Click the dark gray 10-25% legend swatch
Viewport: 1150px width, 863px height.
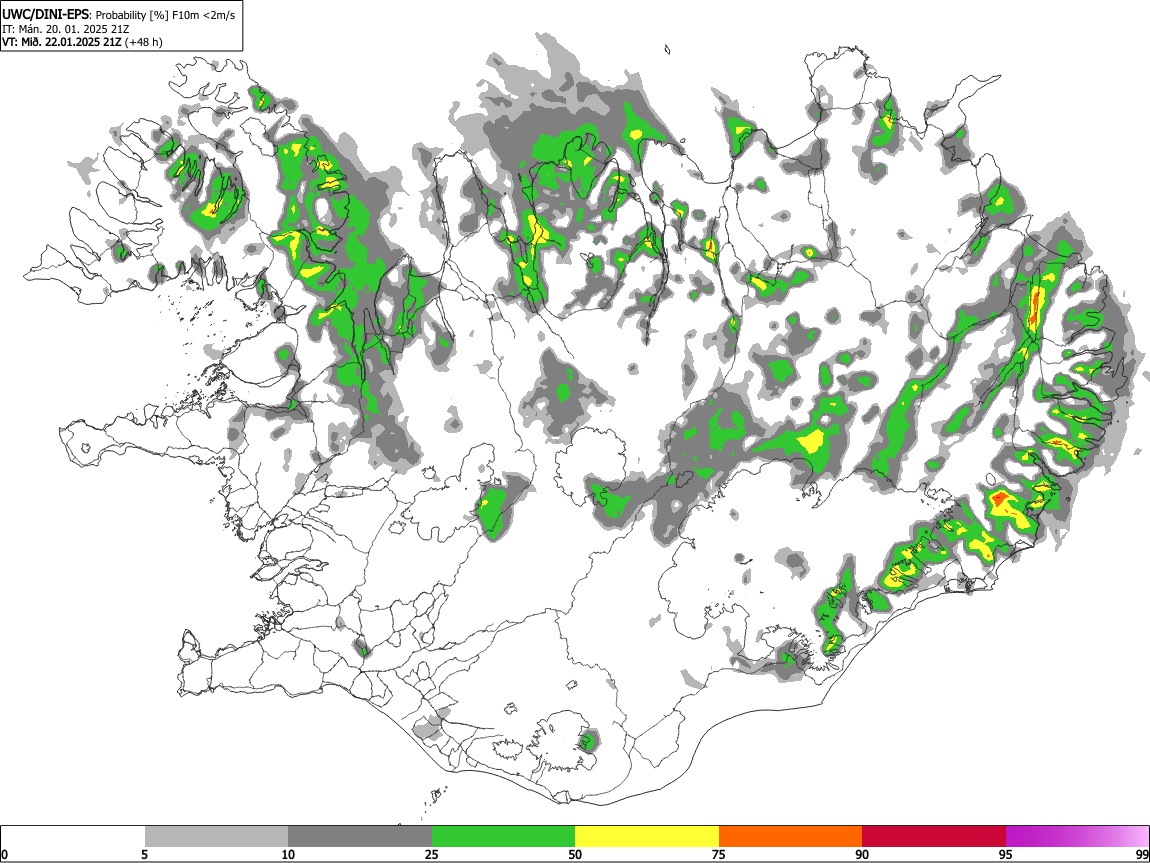360,837
